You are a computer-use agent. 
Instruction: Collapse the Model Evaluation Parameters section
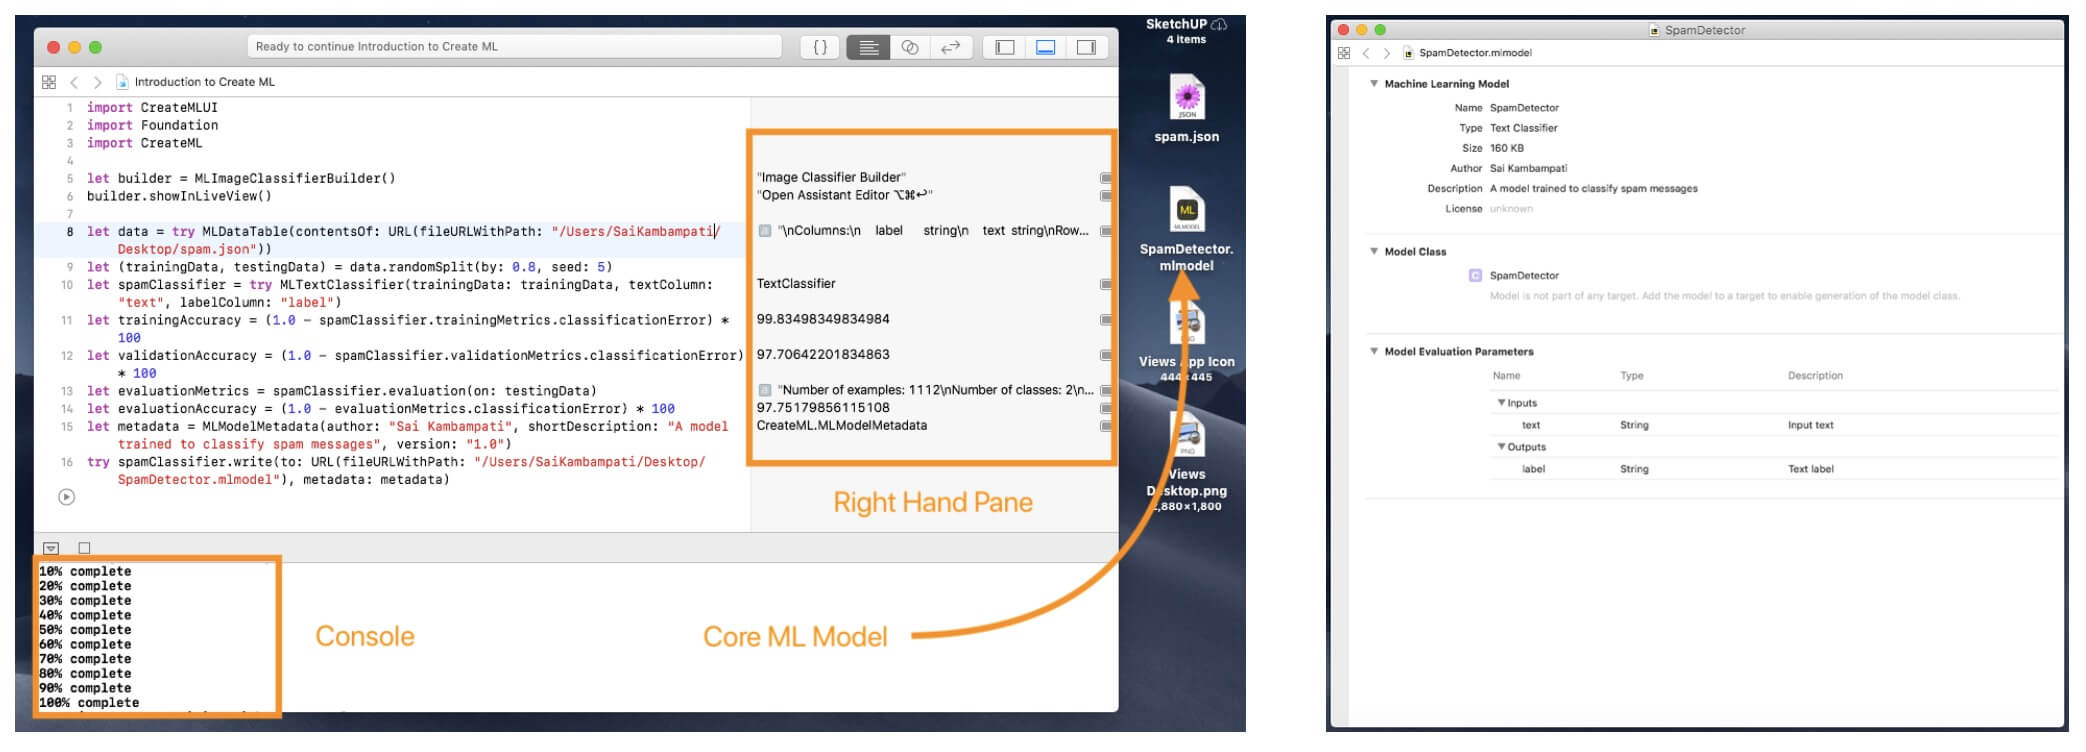tap(1374, 351)
